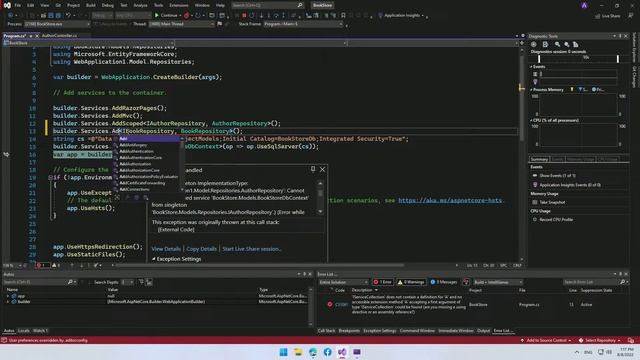The image size is (640, 360).
Task: Close the exception helper popup
Action: pyautogui.click(x=322, y=169)
